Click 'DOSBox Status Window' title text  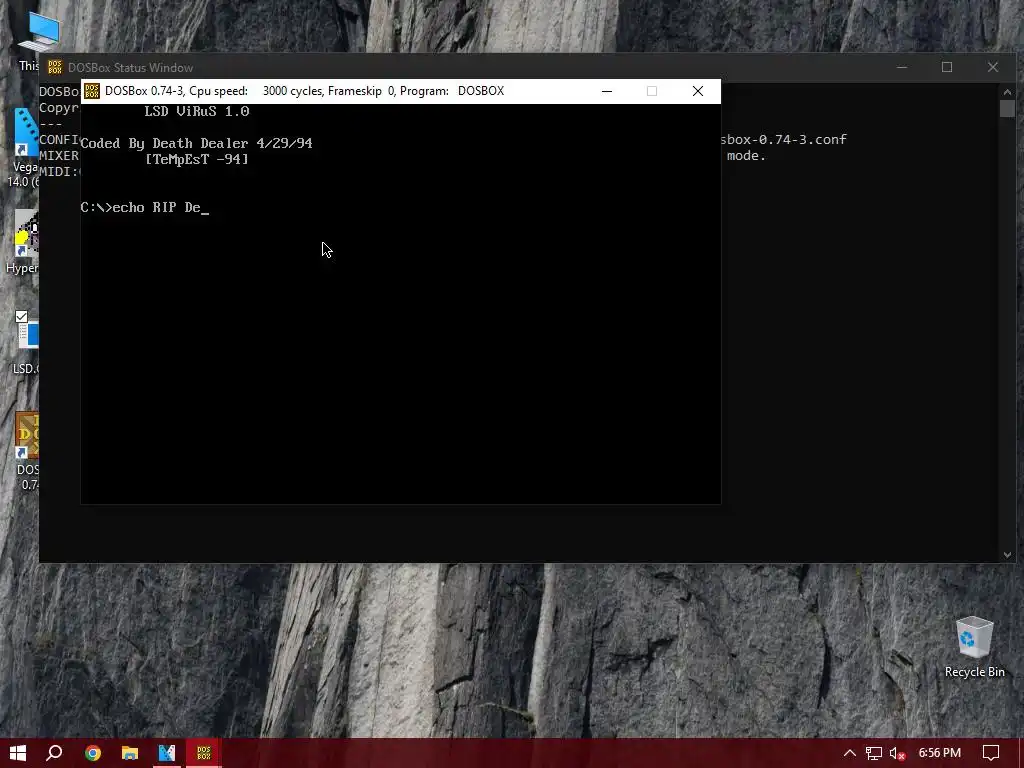pyautogui.click(x=131, y=67)
